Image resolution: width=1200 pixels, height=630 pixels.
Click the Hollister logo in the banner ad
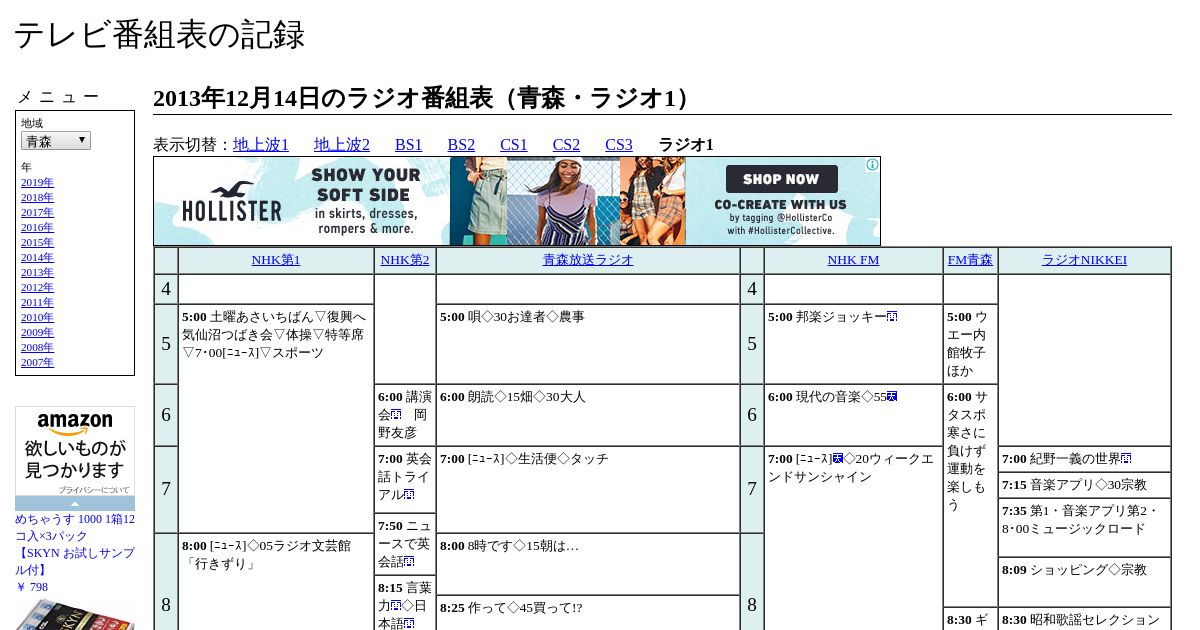(232, 202)
